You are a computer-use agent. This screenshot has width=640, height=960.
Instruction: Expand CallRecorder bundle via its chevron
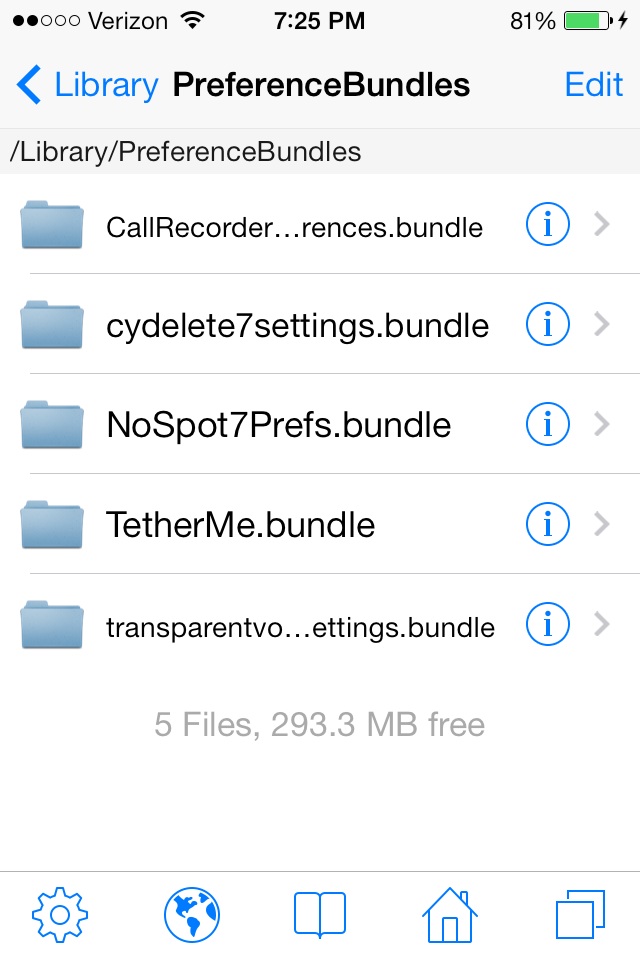click(602, 224)
